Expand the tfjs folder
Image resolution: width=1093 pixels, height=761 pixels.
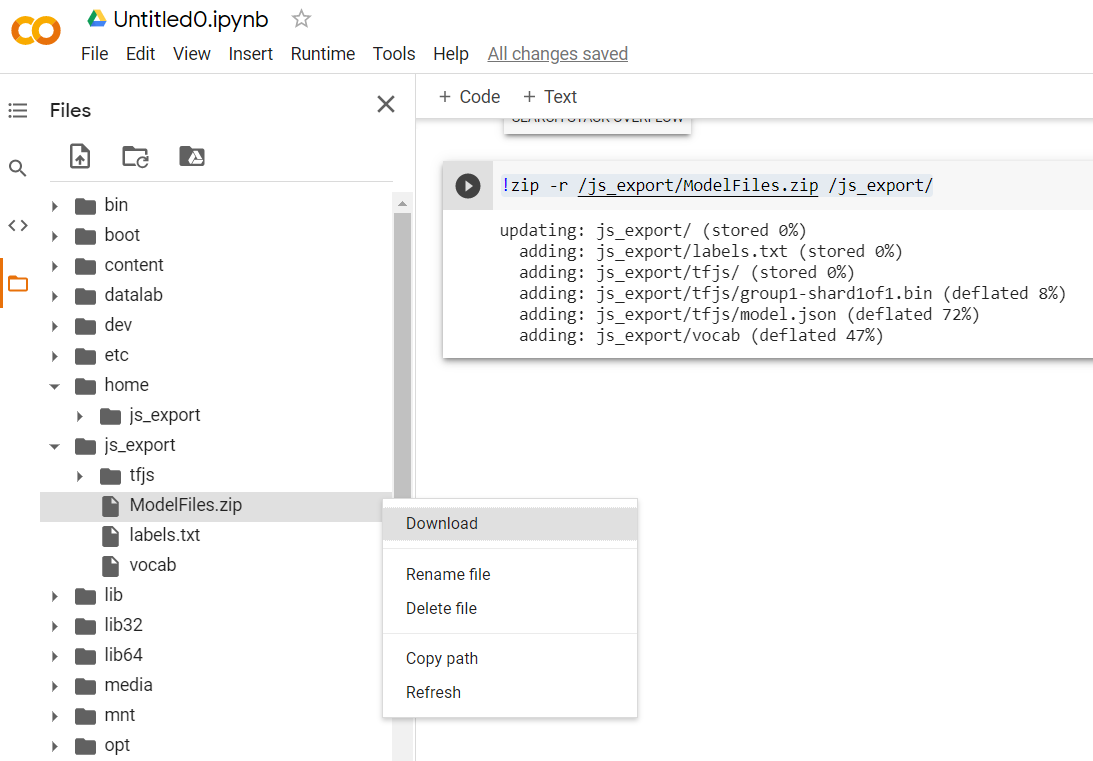pyautogui.click(x=80, y=476)
